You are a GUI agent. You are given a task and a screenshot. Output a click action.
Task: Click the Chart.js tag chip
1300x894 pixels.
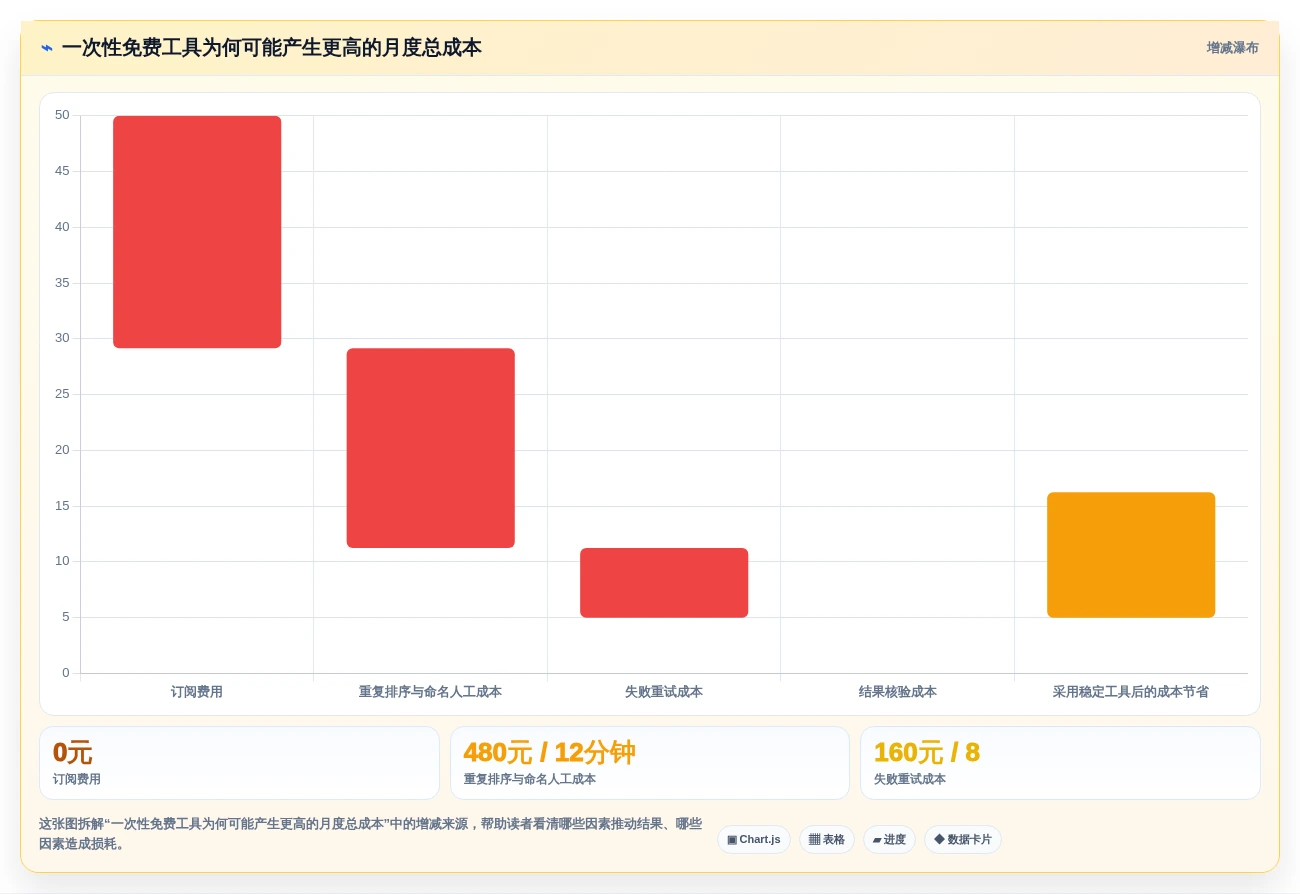click(754, 840)
